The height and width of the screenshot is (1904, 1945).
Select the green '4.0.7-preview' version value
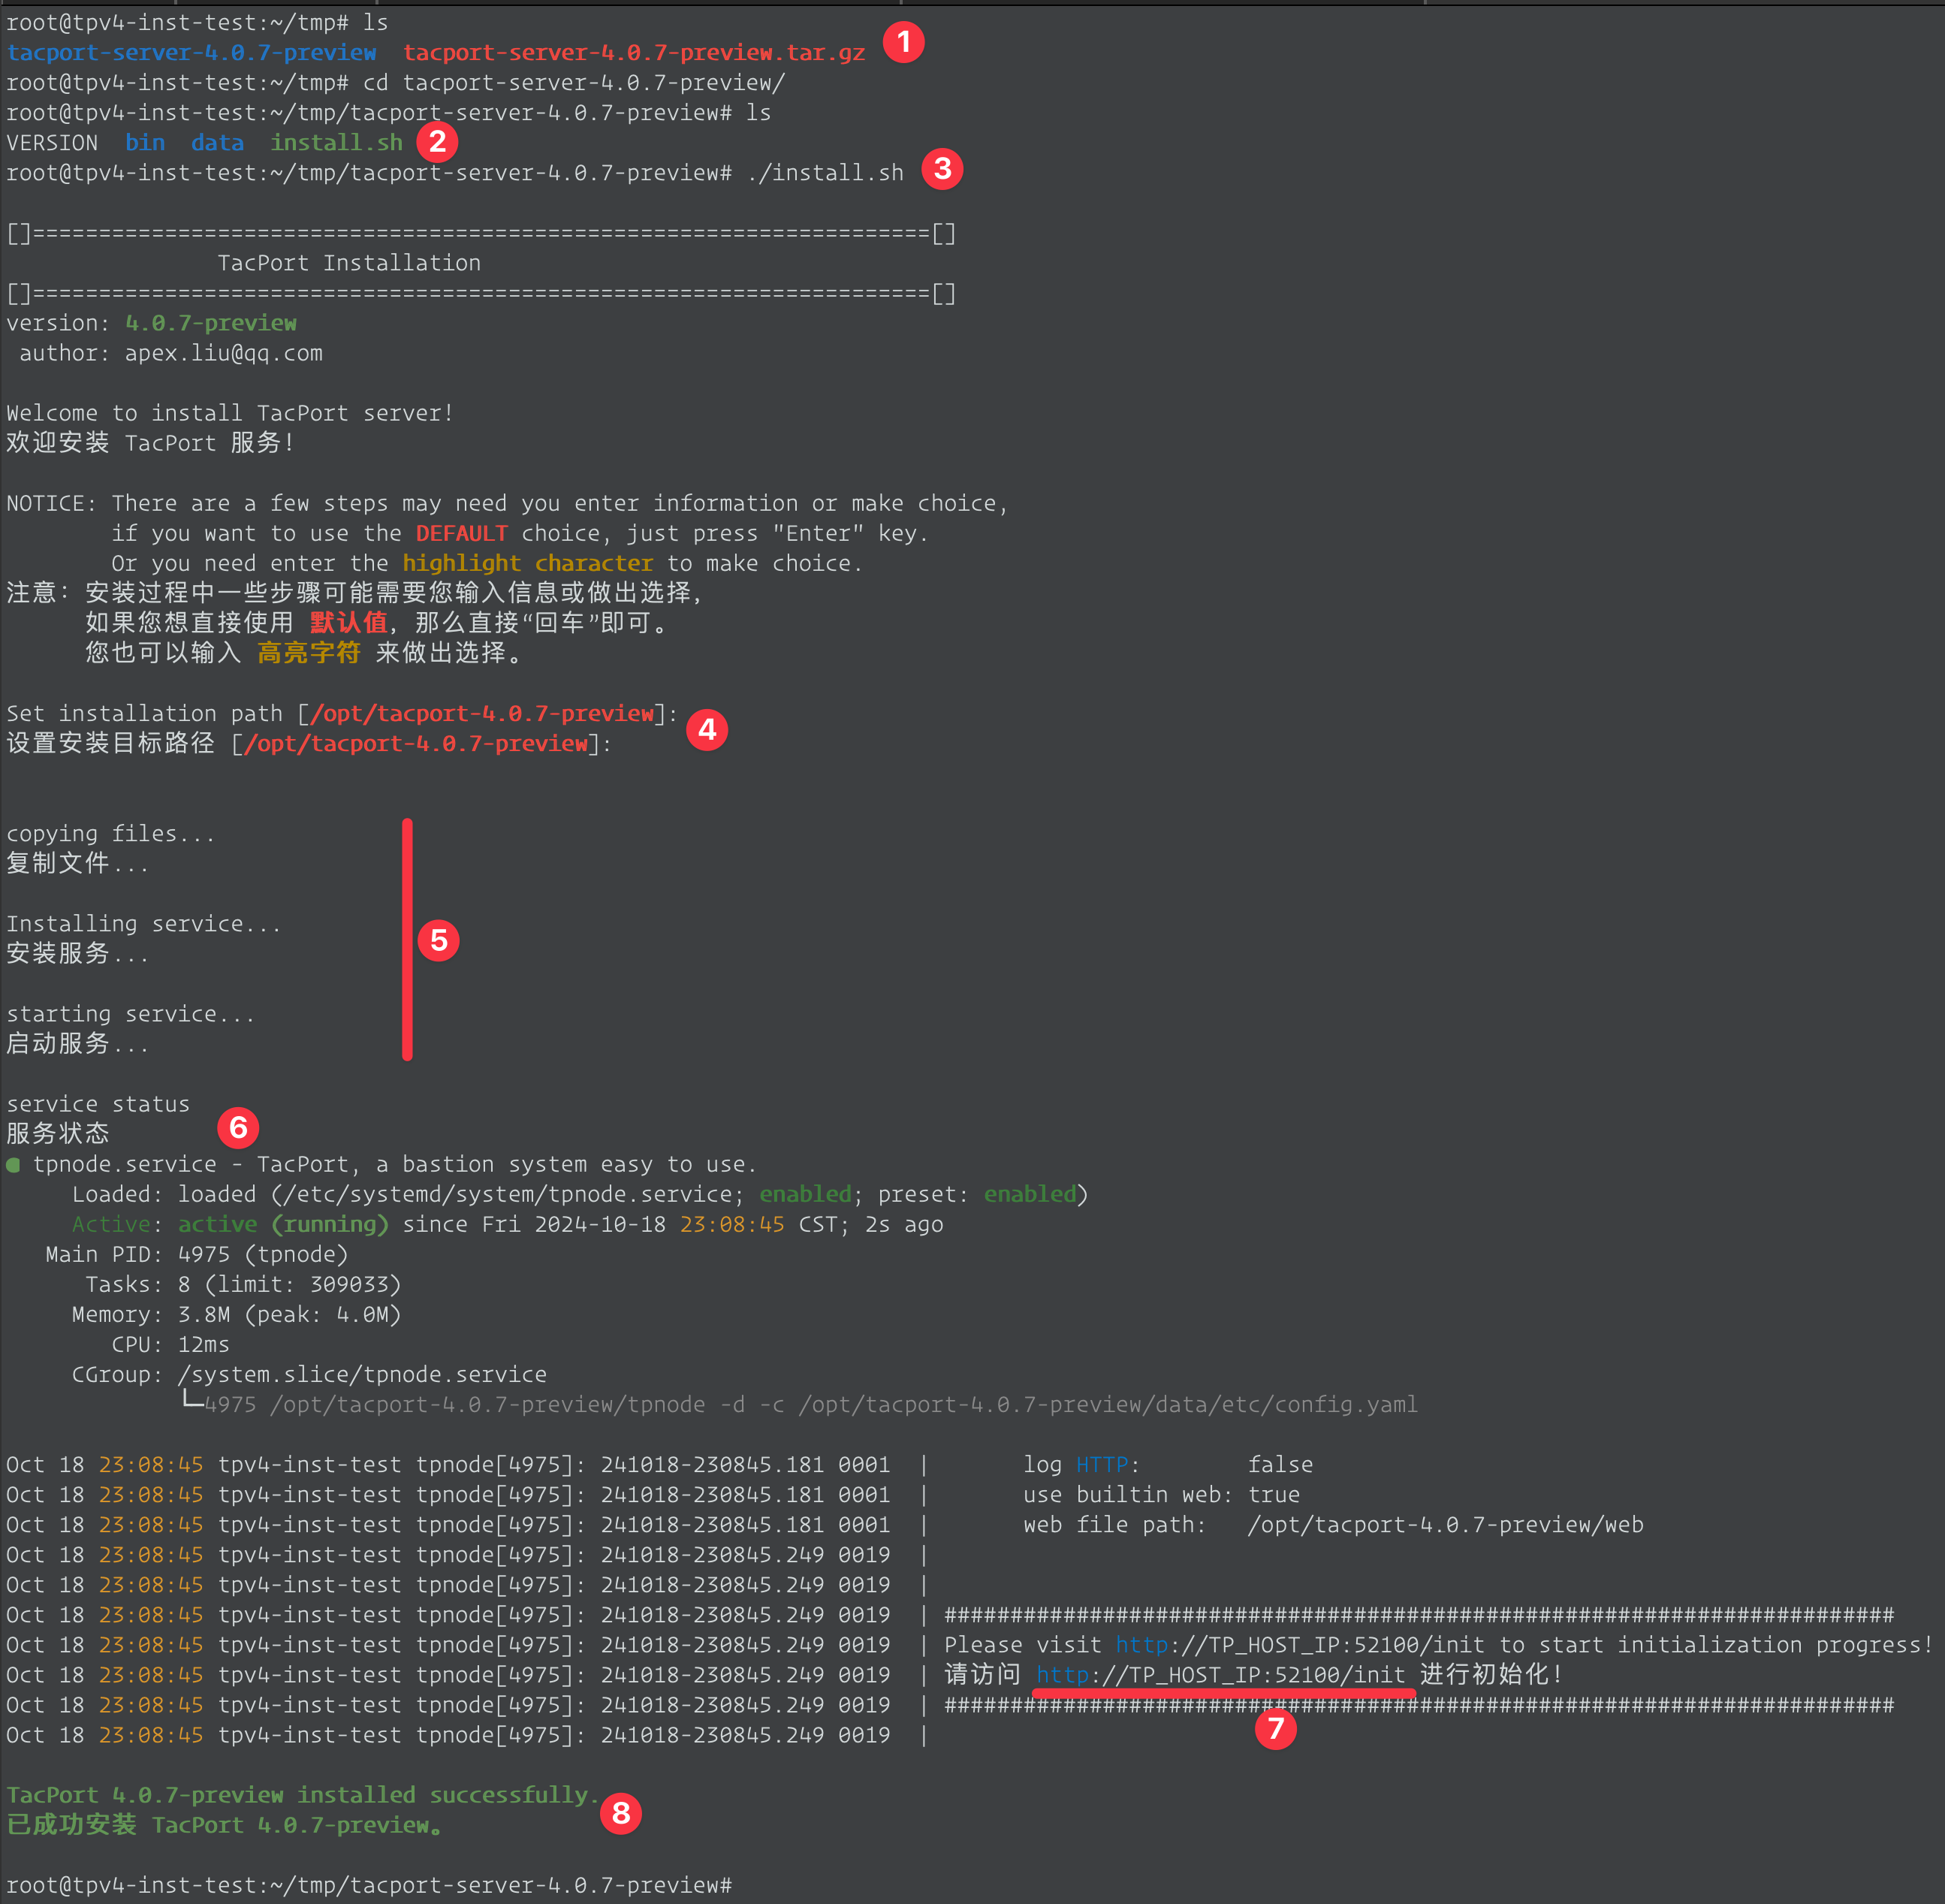point(211,323)
